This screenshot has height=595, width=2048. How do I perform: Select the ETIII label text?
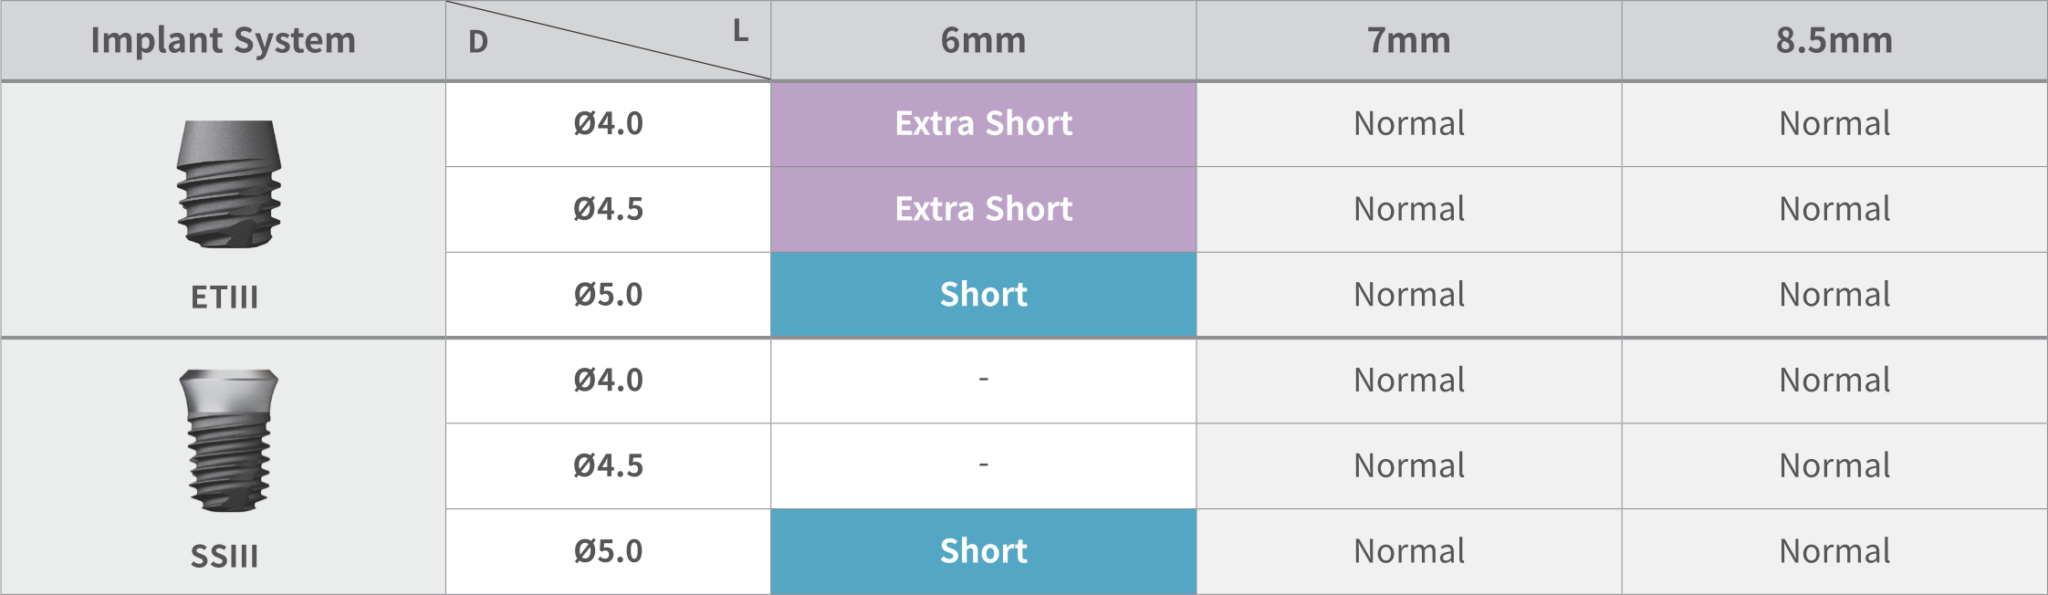point(224,297)
